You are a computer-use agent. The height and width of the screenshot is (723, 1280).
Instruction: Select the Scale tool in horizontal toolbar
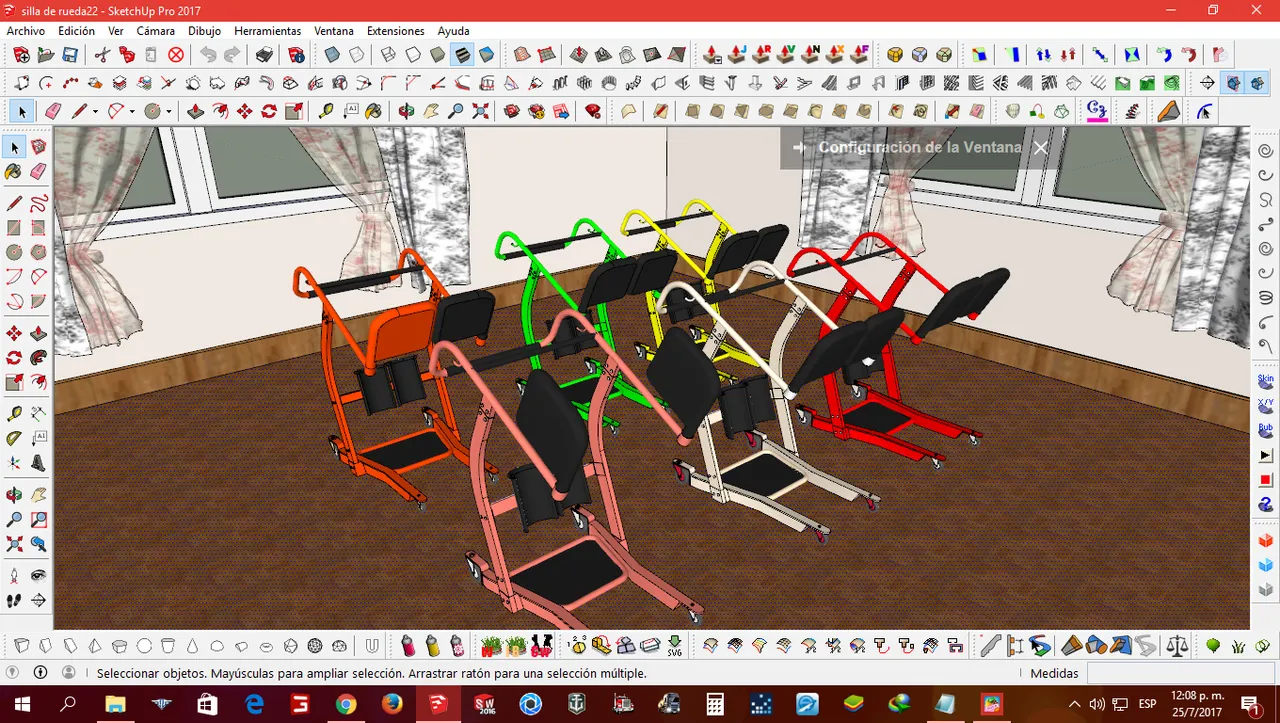point(294,111)
